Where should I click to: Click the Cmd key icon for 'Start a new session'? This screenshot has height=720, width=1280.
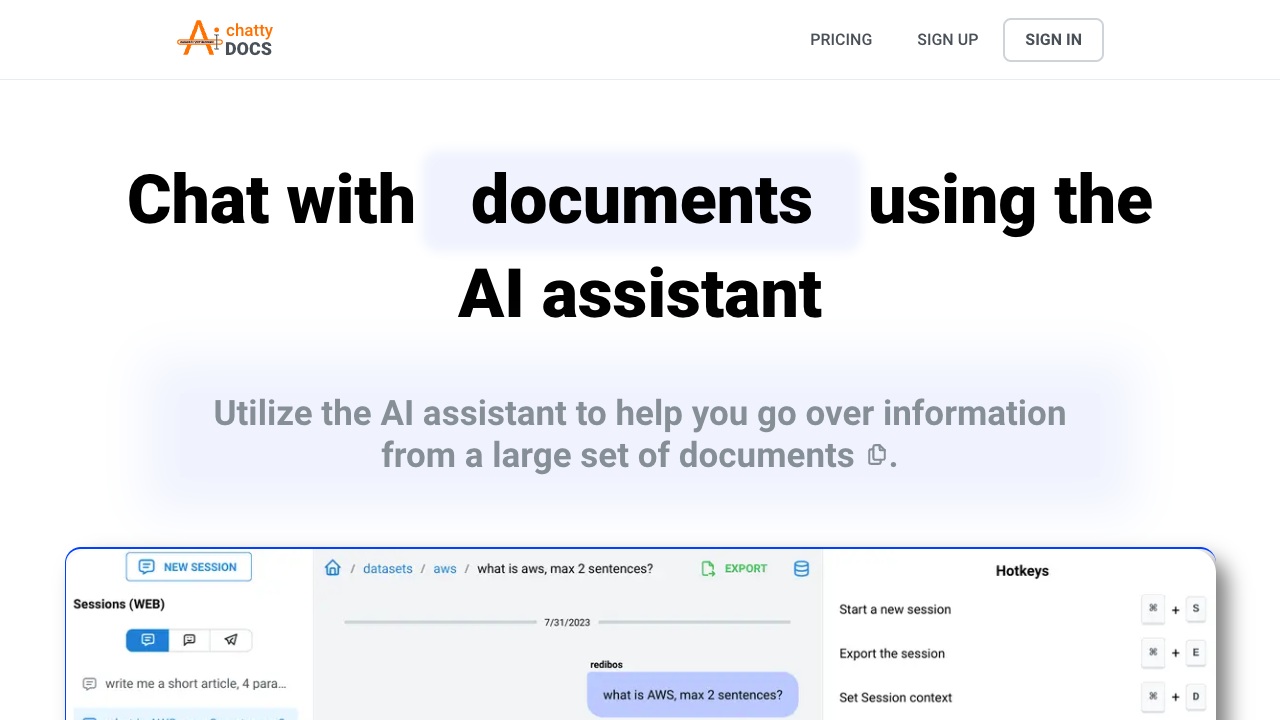point(1153,609)
